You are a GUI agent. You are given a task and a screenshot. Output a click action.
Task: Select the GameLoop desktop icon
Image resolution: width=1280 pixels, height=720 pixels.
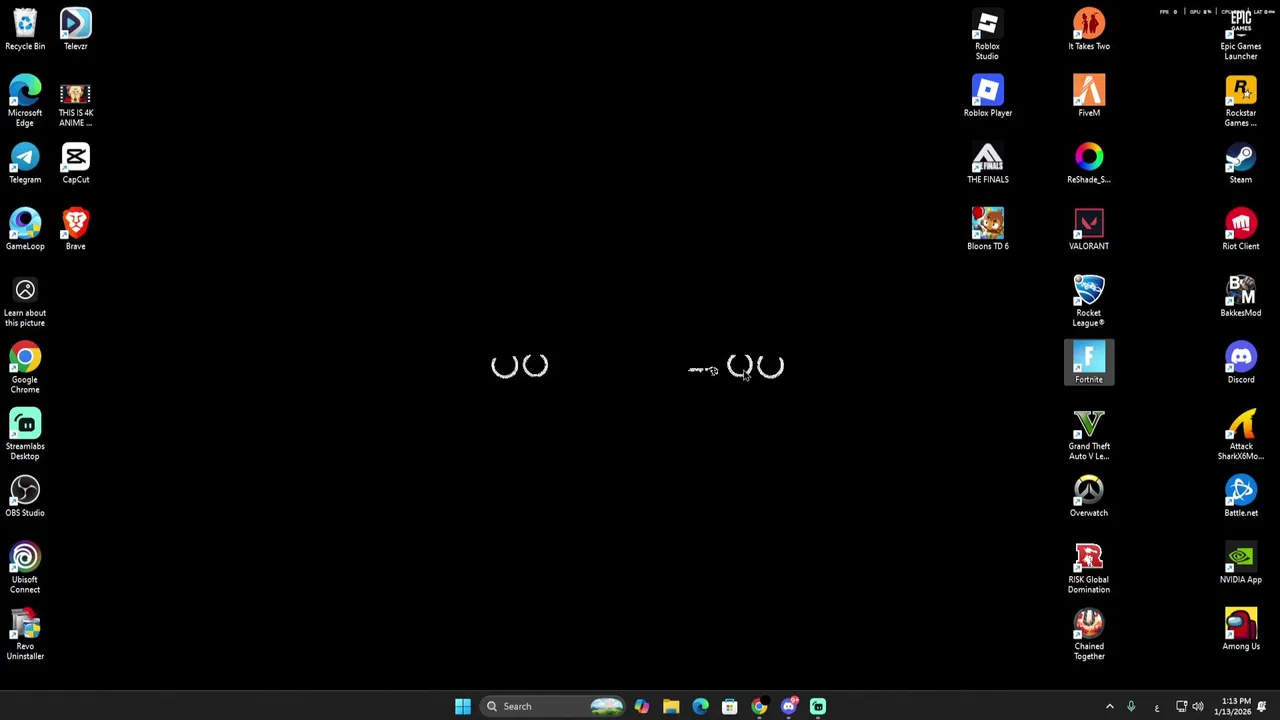[x=25, y=229]
